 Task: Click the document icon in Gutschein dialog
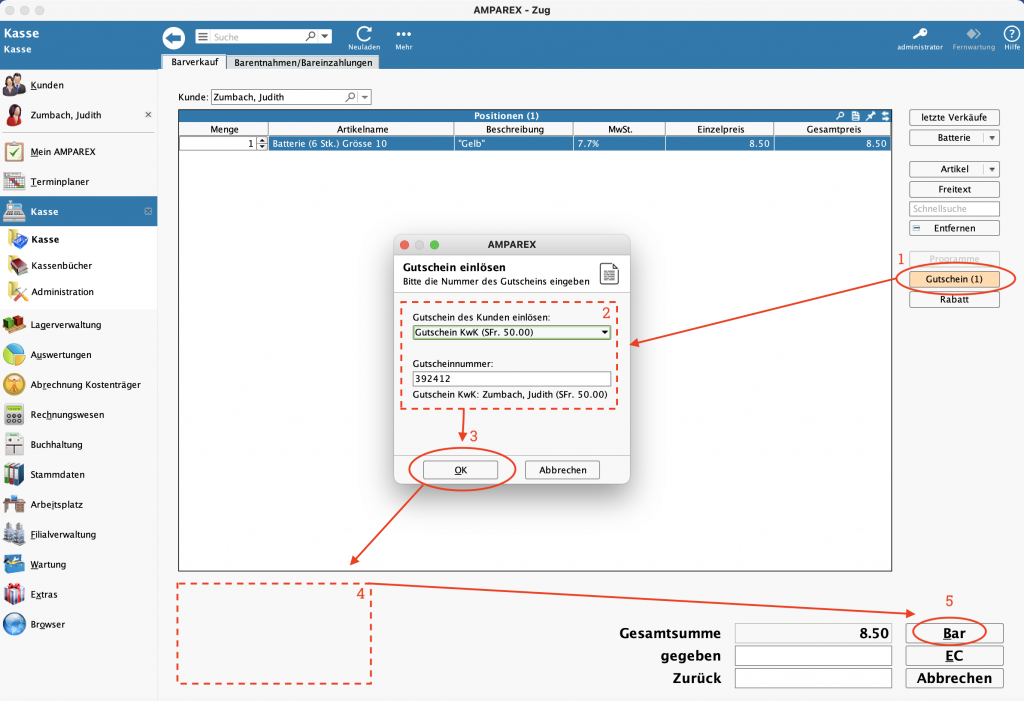pyautogui.click(x=609, y=274)
